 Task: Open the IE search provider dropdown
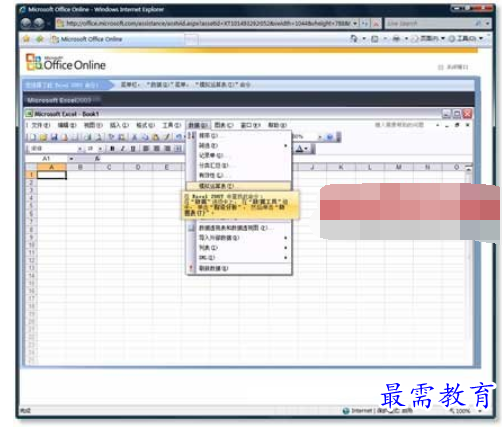(487, 23)
